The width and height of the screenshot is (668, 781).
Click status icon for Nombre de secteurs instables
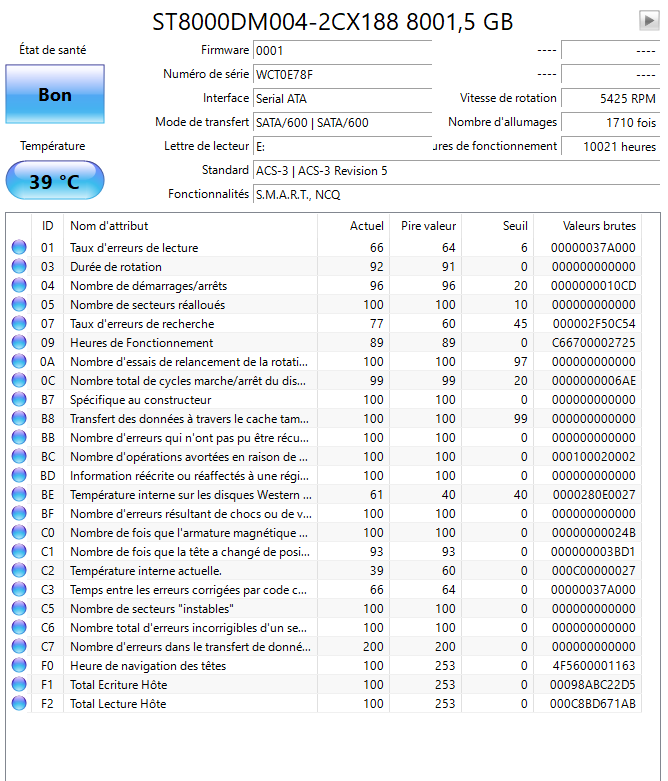click(x=19, y=608)
